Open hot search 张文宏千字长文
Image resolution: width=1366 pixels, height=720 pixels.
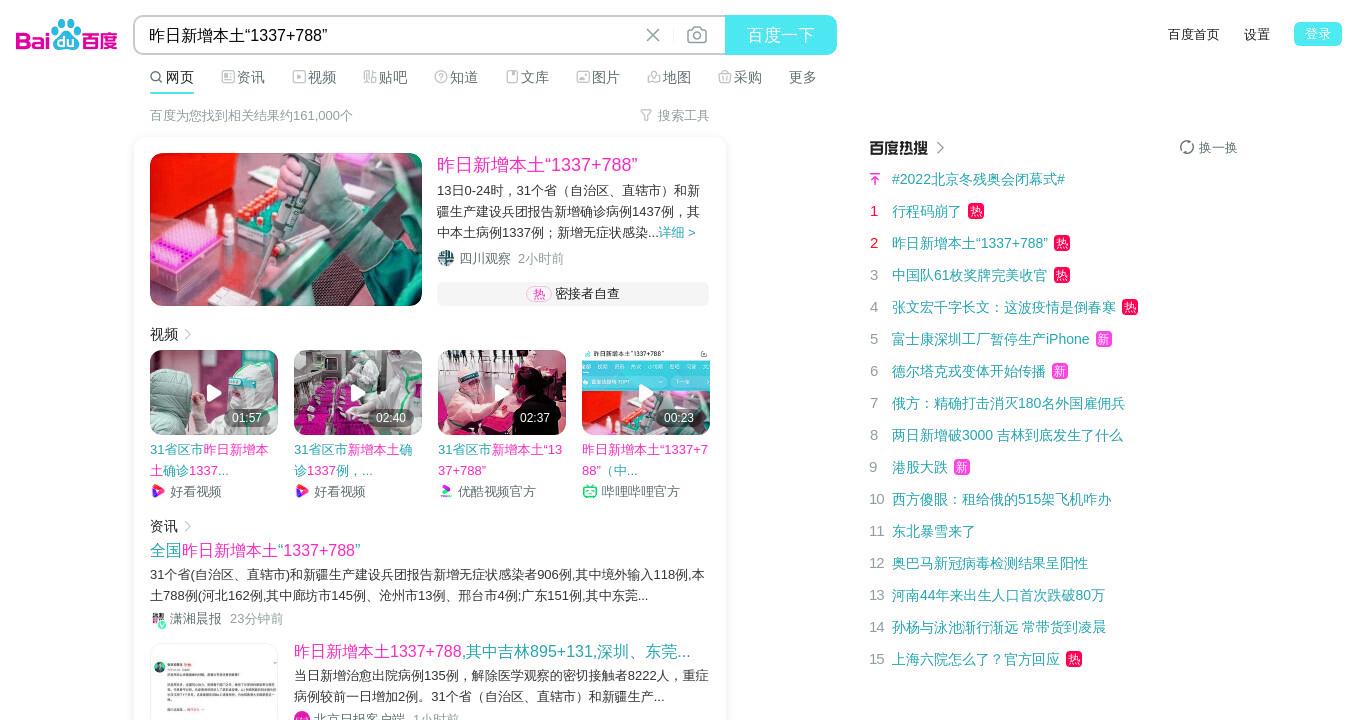tap(1004, 307)
